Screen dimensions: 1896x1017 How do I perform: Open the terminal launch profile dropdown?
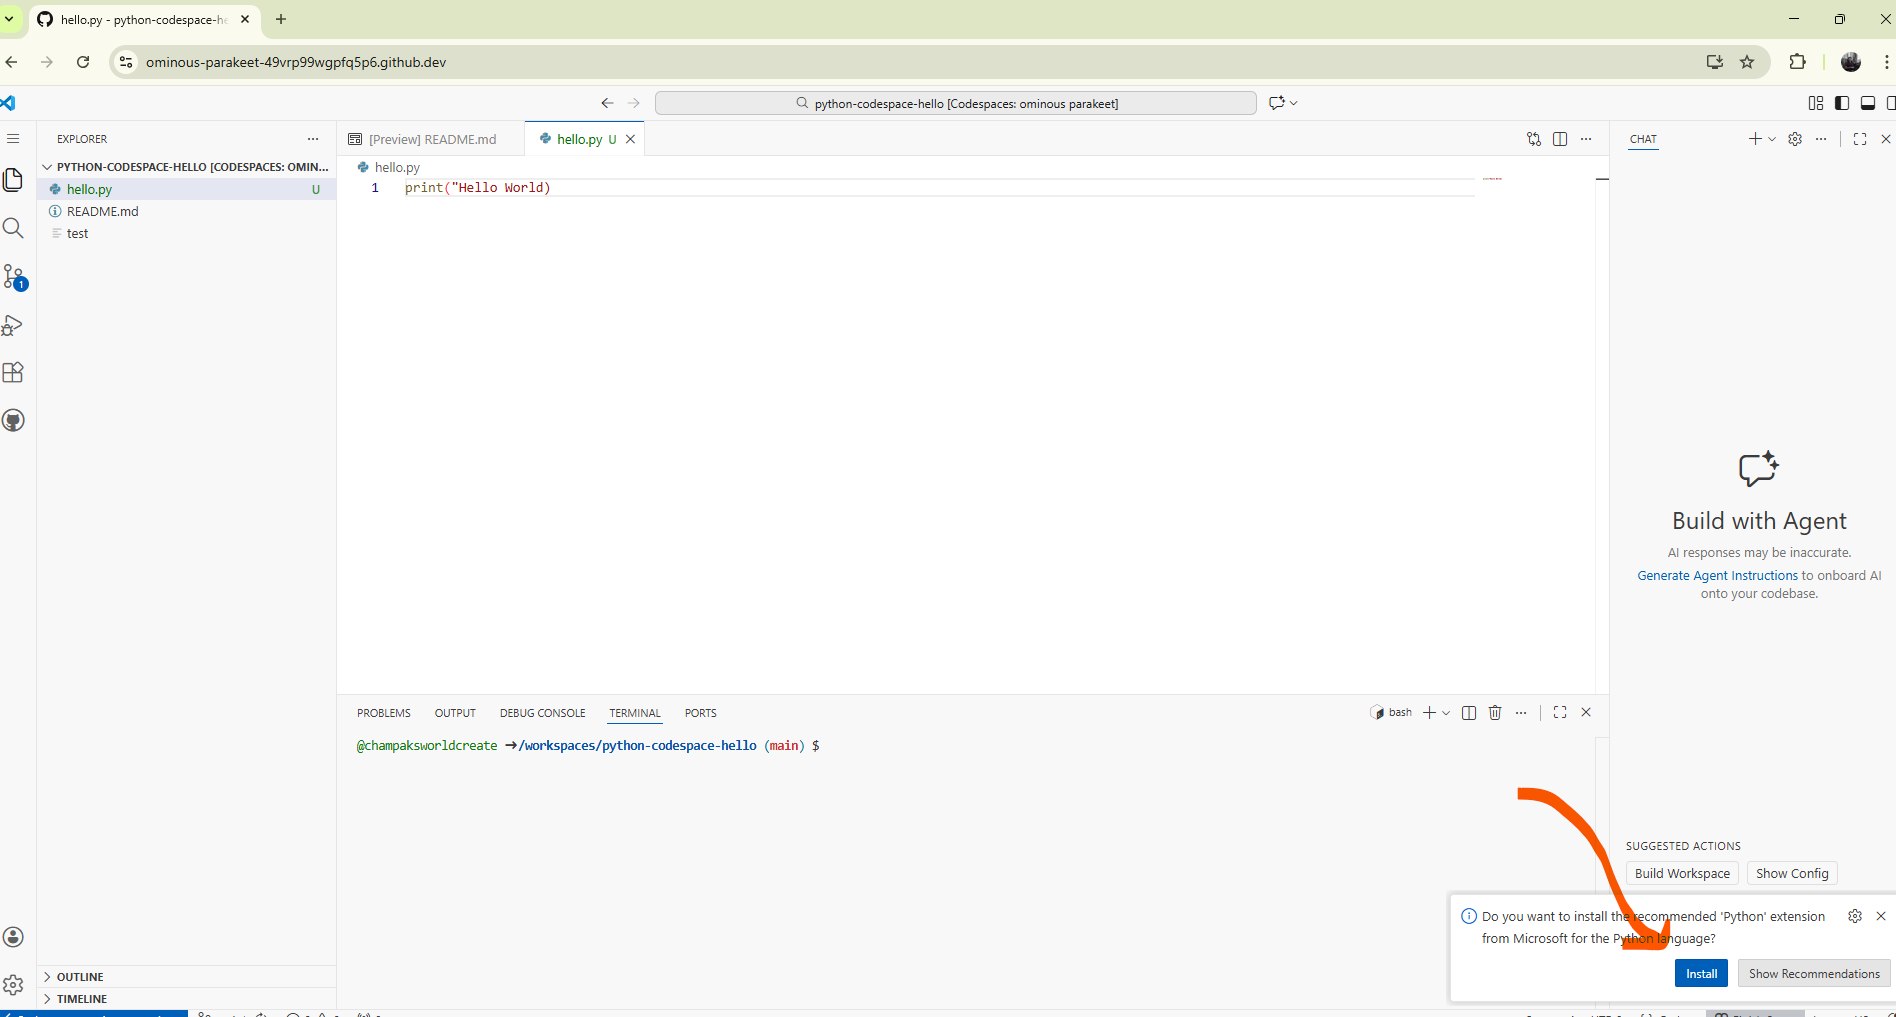click(x=1446, y=713)
